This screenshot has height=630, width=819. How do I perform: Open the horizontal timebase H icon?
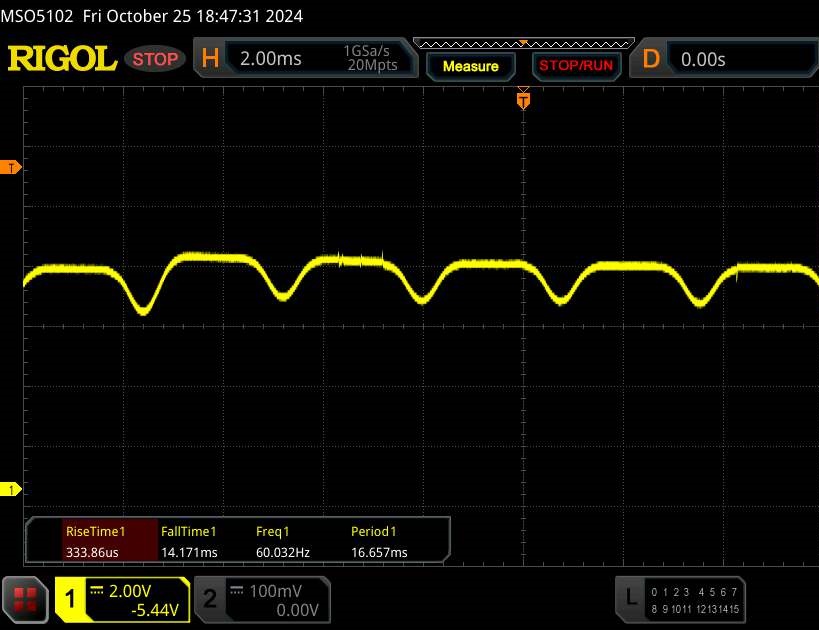(x=210, y=59)
